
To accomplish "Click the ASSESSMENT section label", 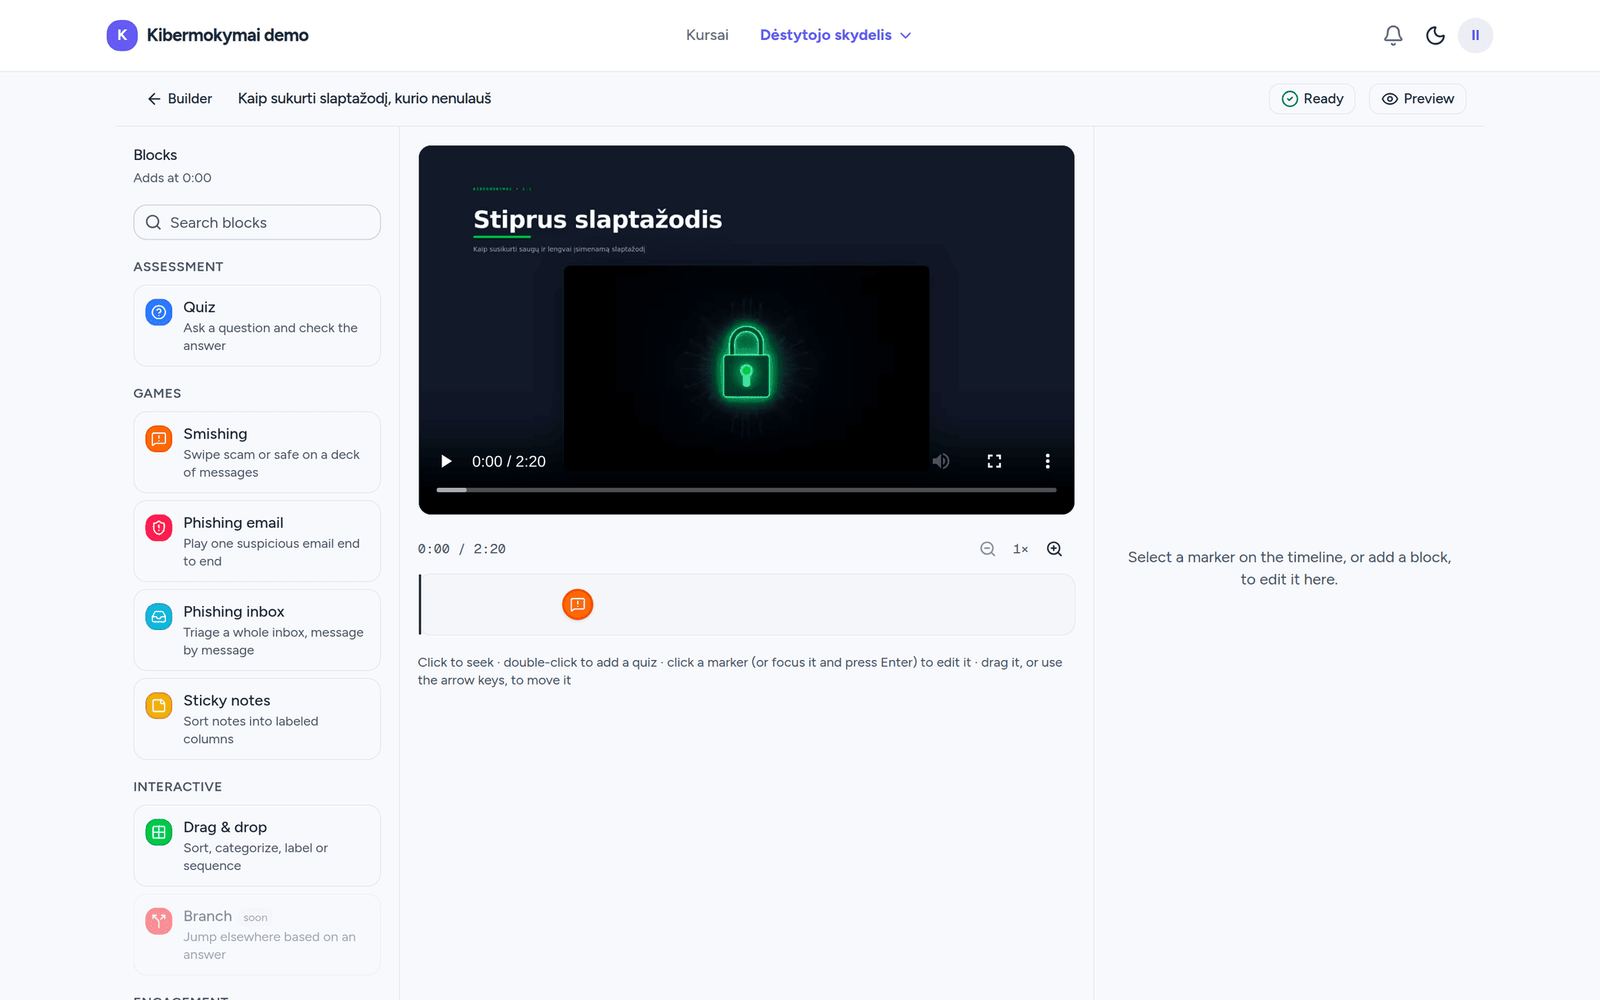I will pos(178,267).
